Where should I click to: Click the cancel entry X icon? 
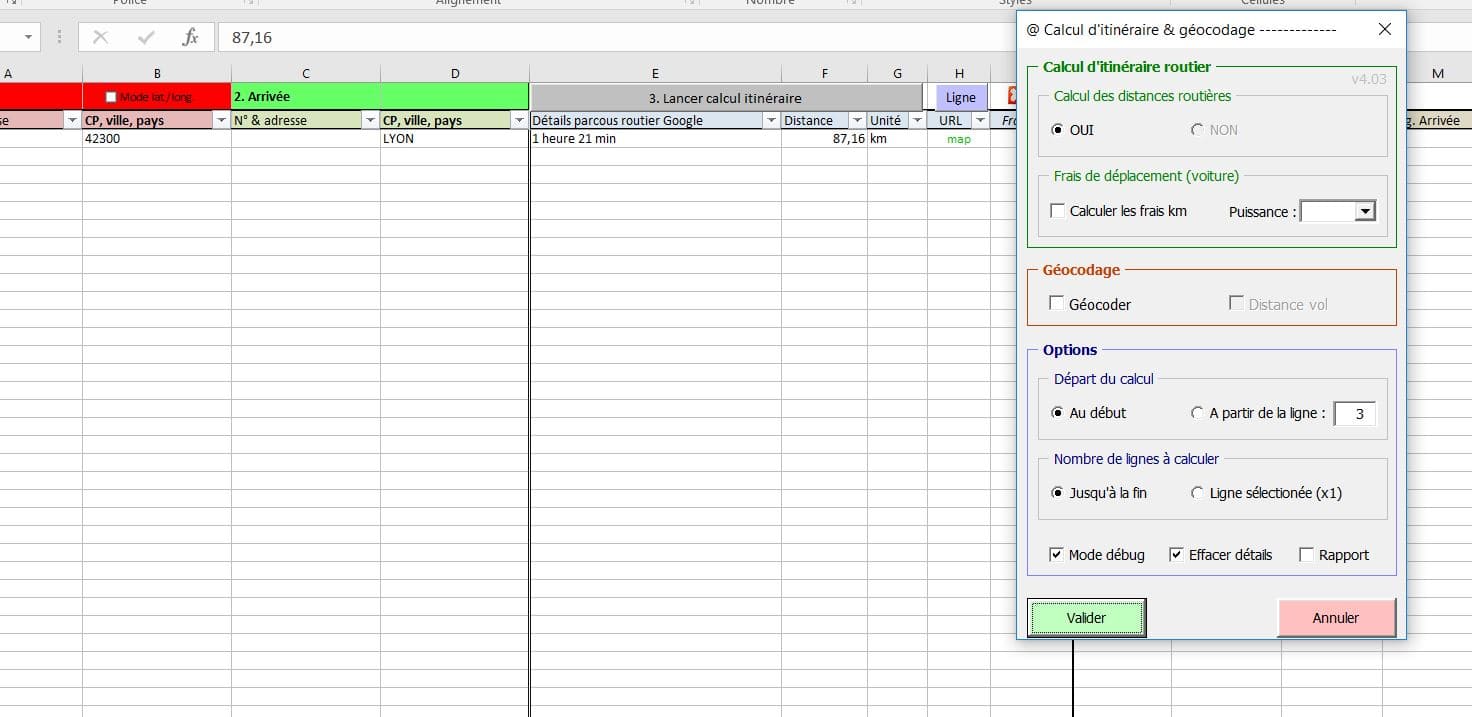click(x=100, y=37)
